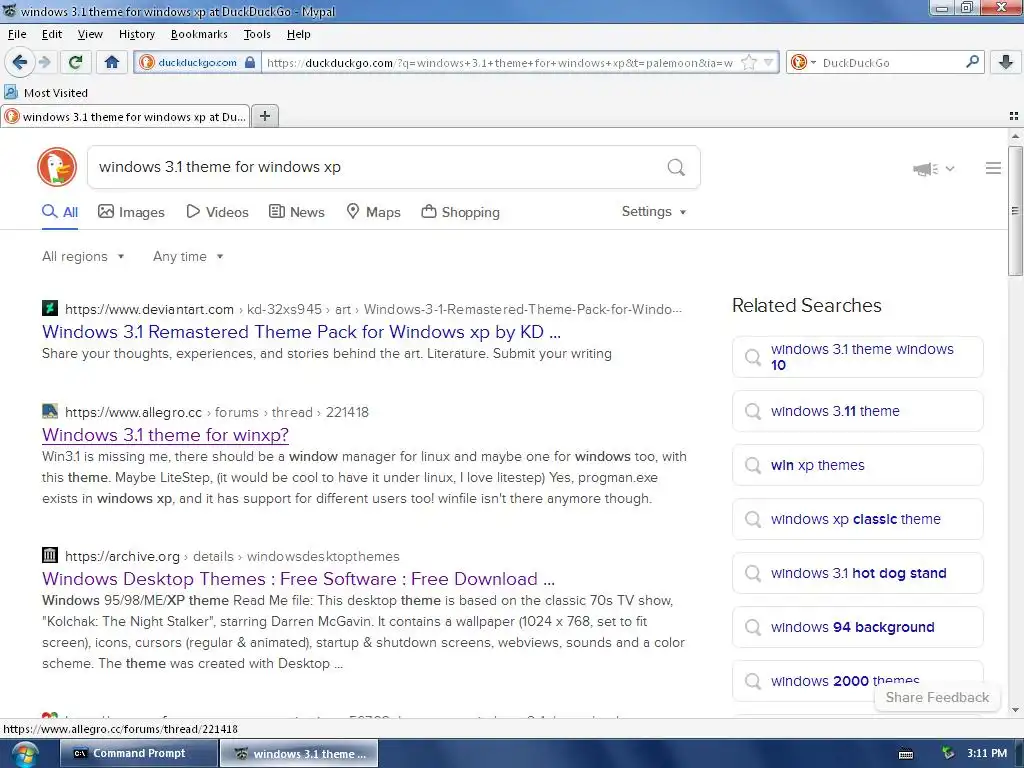Viewport: 1024px width, 768px height.
Task: Search related: windows 3.11 theme
Action: click(x=857, y=411)
